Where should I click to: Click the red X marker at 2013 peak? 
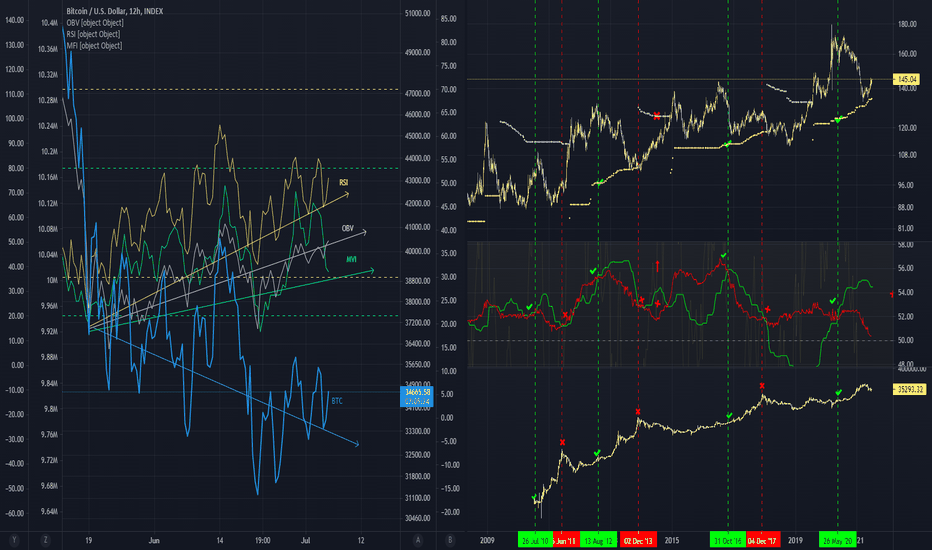pyautogui.click(x=638, y=411)
